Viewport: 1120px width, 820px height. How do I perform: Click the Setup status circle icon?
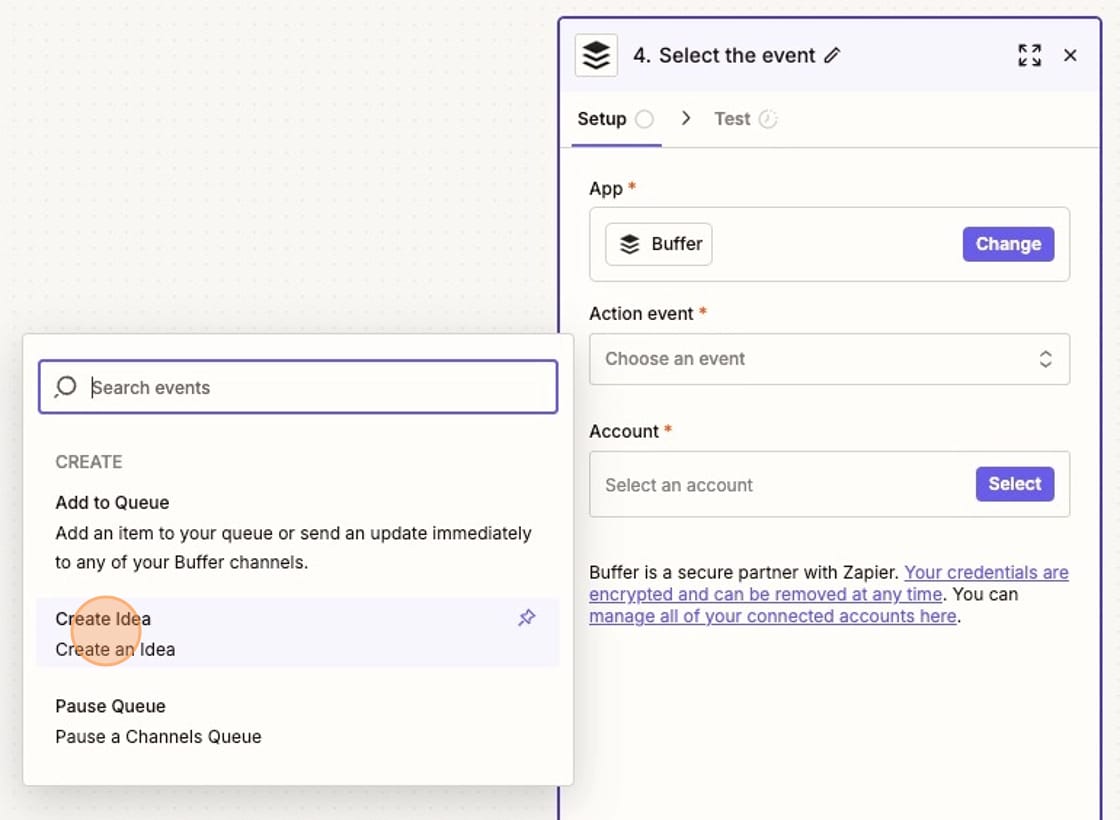tap(644, 119)
